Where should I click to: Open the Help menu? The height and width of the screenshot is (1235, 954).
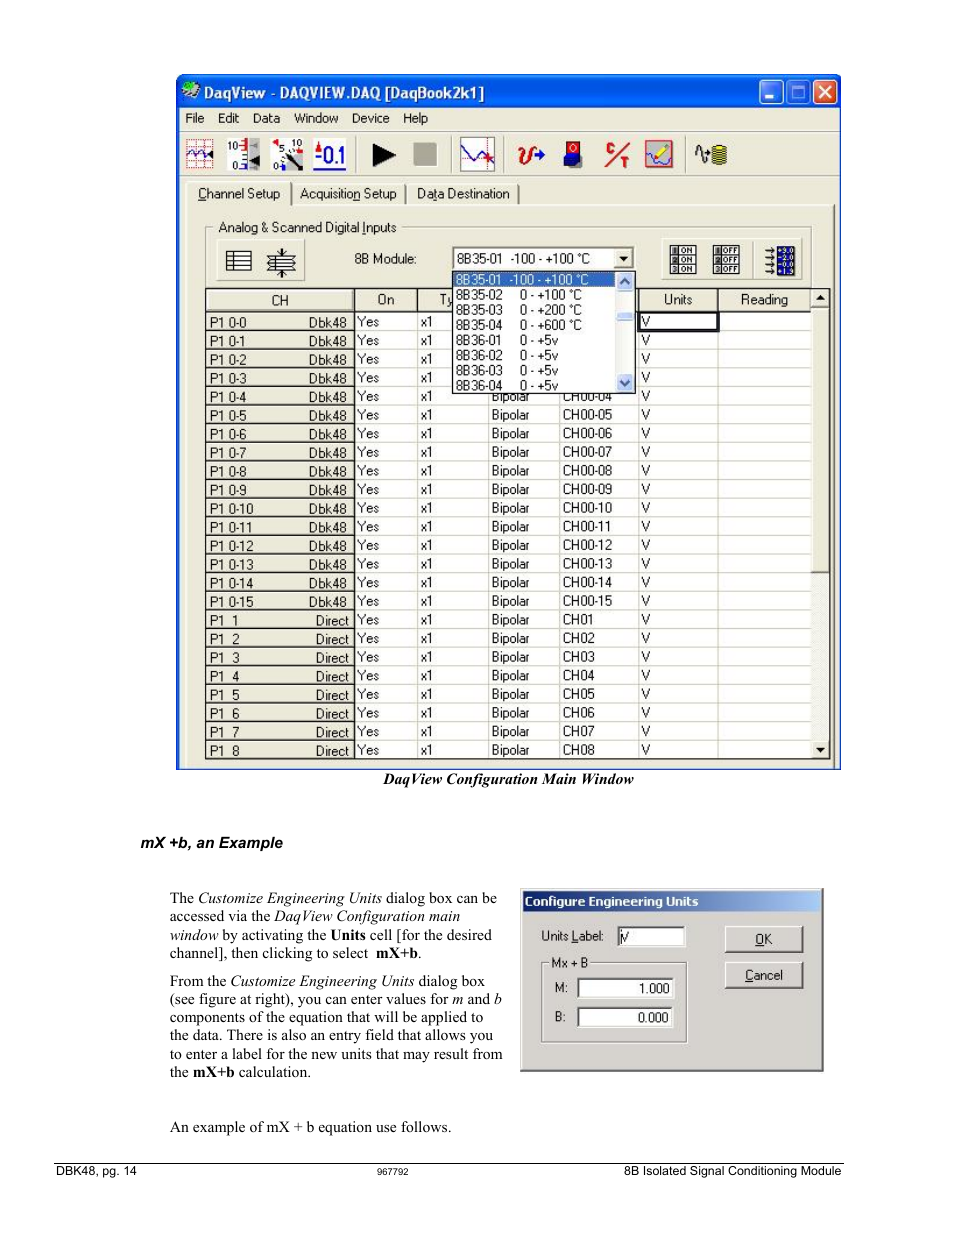[416, 118]
